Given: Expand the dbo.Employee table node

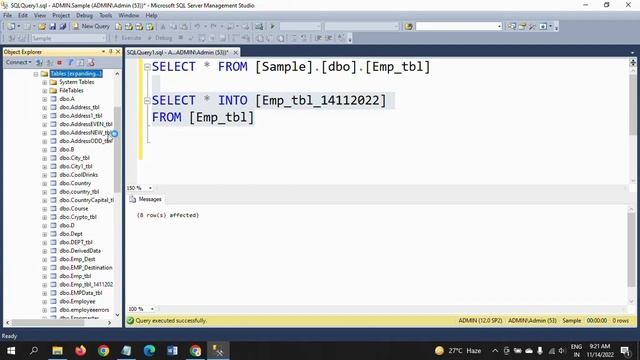Looking at the screenshot, I should click(x=44, y=302).
